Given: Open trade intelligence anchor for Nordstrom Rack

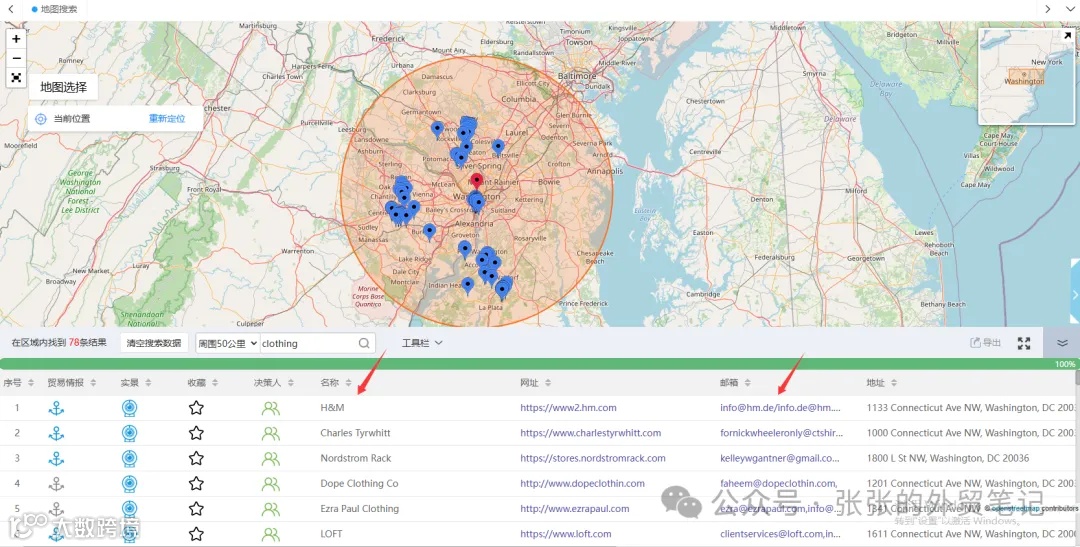Looking at the screenshot, I should 56,458.
